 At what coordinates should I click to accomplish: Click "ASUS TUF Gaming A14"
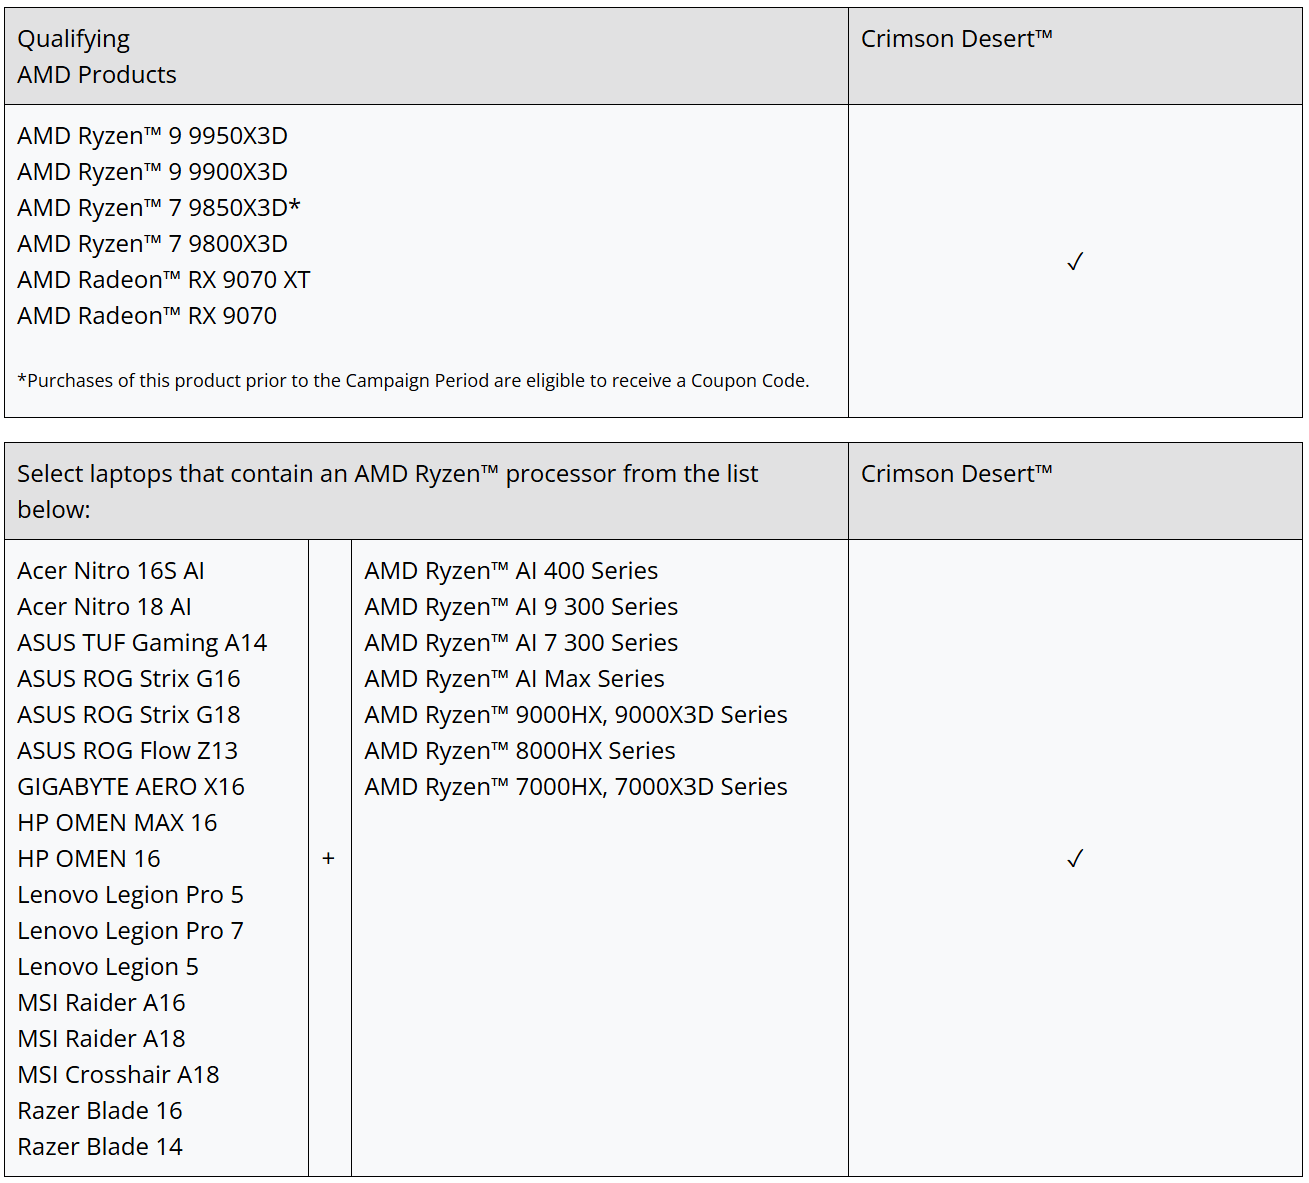click(x=142, y=643)
